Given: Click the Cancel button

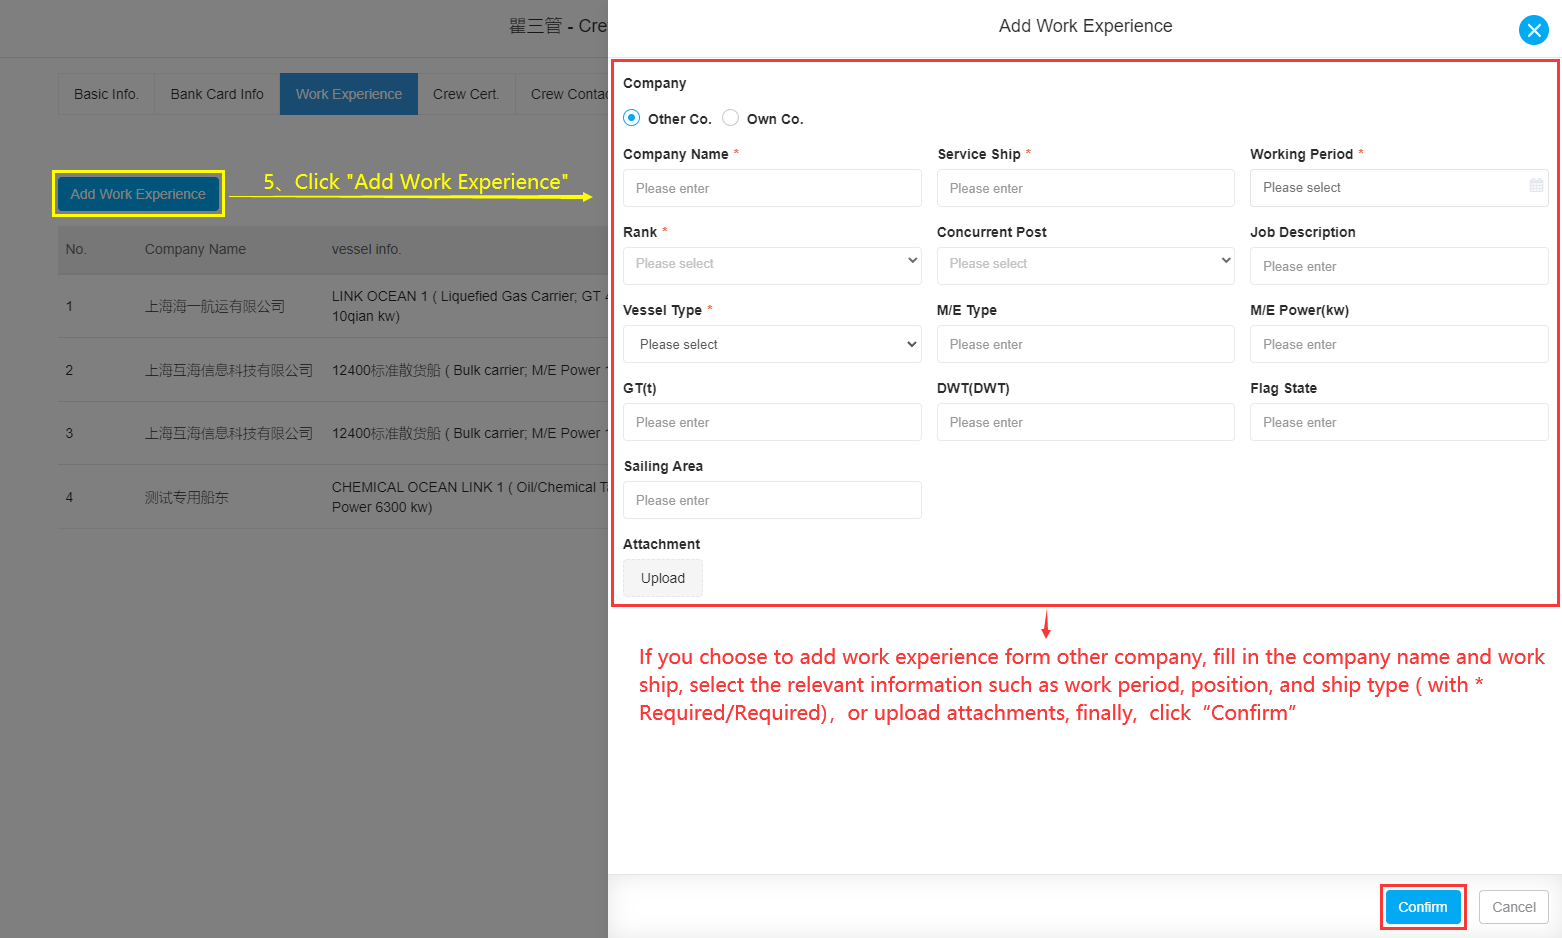Looking at the screenshot, I should point(1514,907).
